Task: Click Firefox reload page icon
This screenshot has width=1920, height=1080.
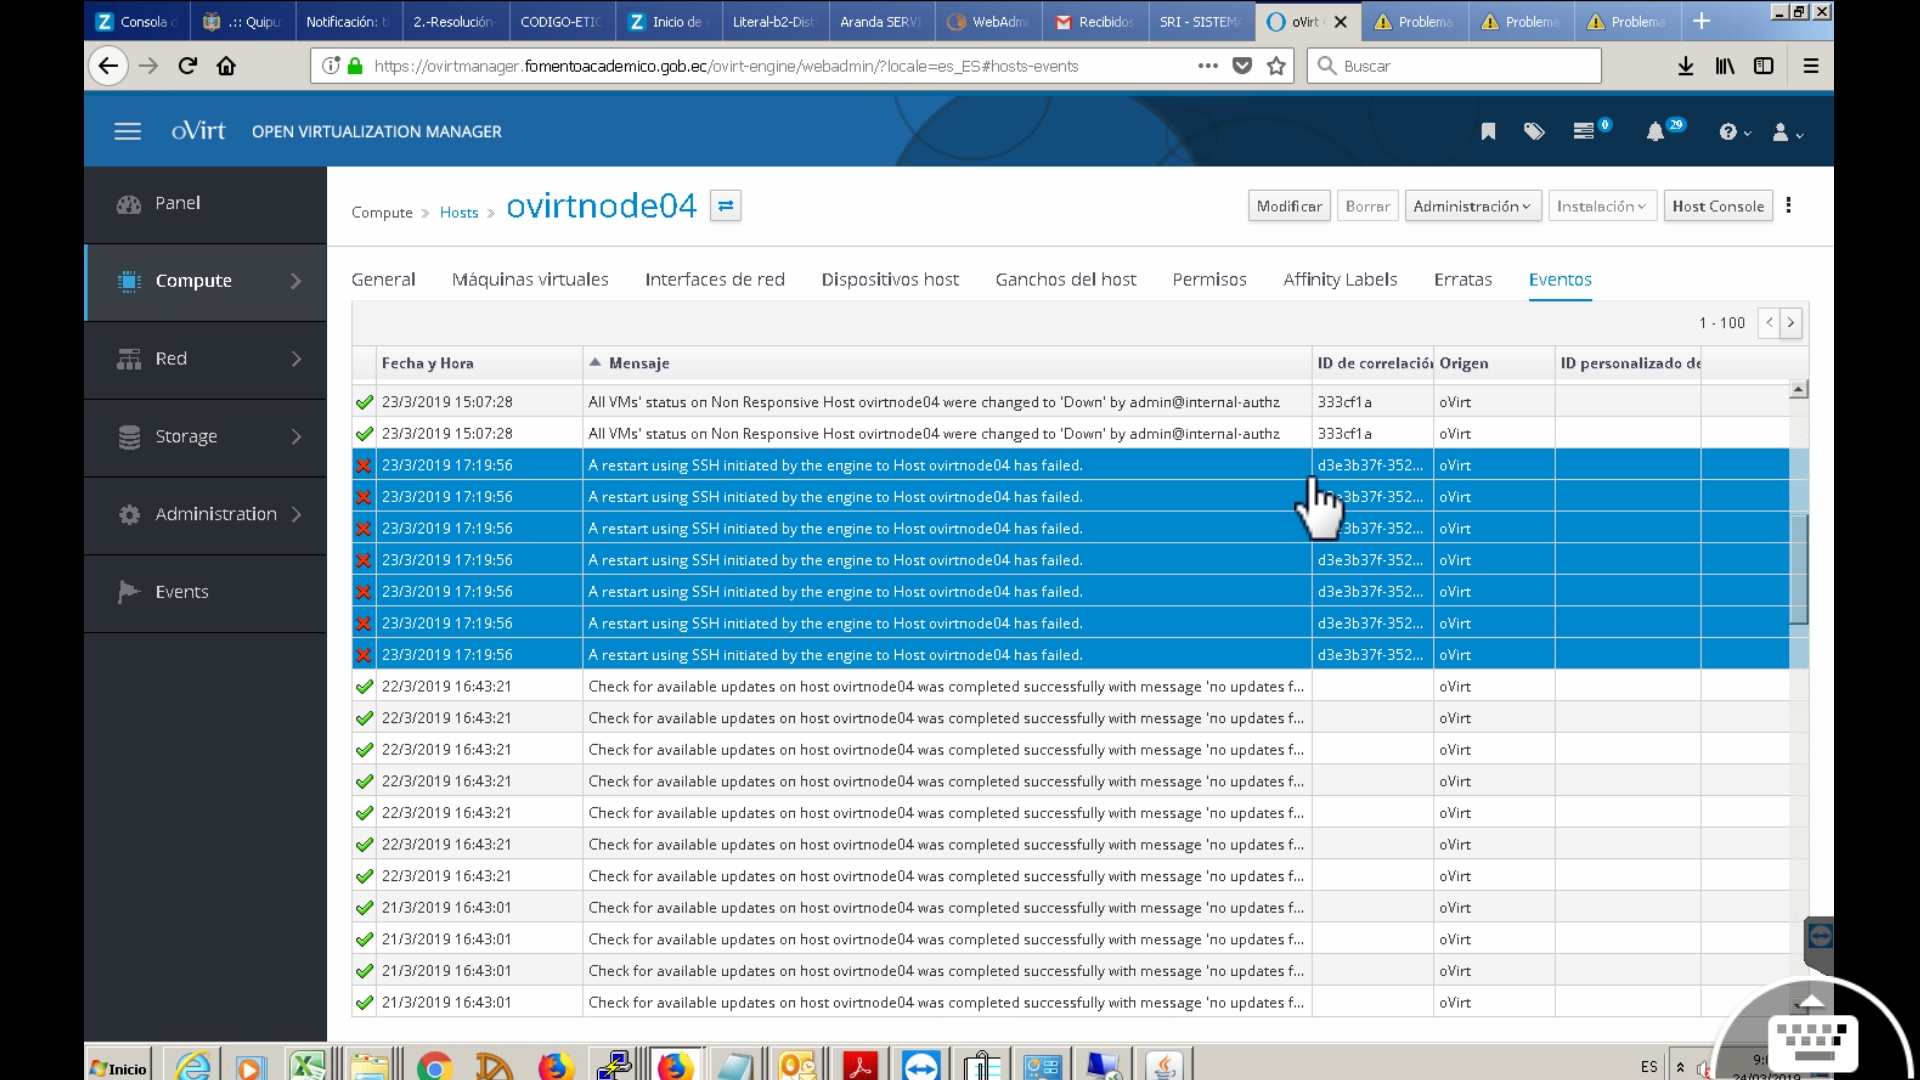Action: click(x=188, y=66)
